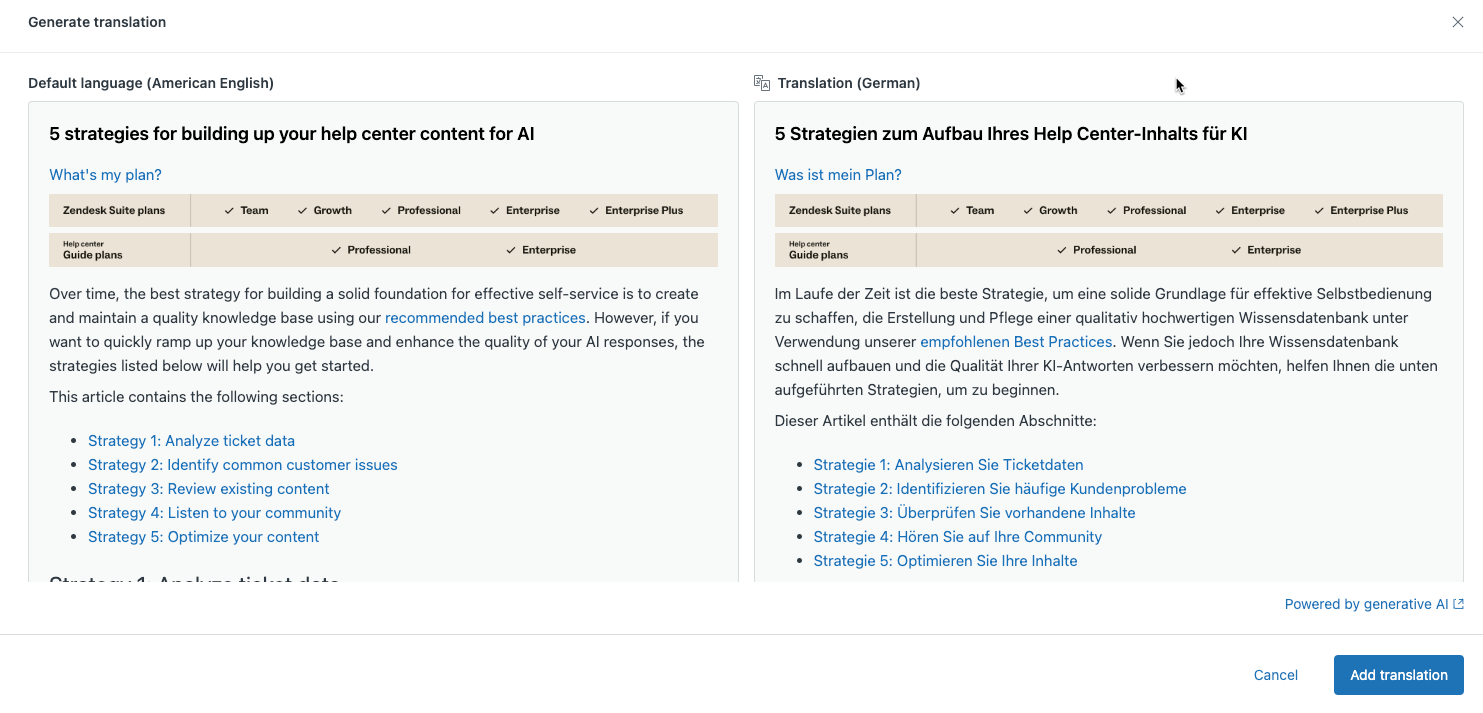
Task: Click the Professional checkmark in the German Suite row
Action: pos(1110,210)
